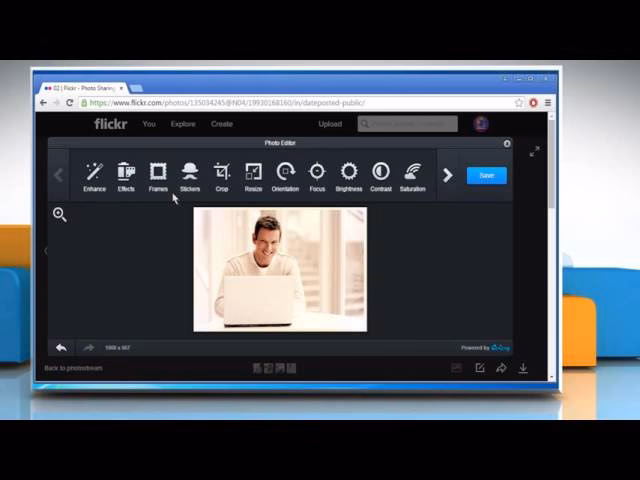Select the Saturation tool
The image size is (640, 480).
pos(412,175)
